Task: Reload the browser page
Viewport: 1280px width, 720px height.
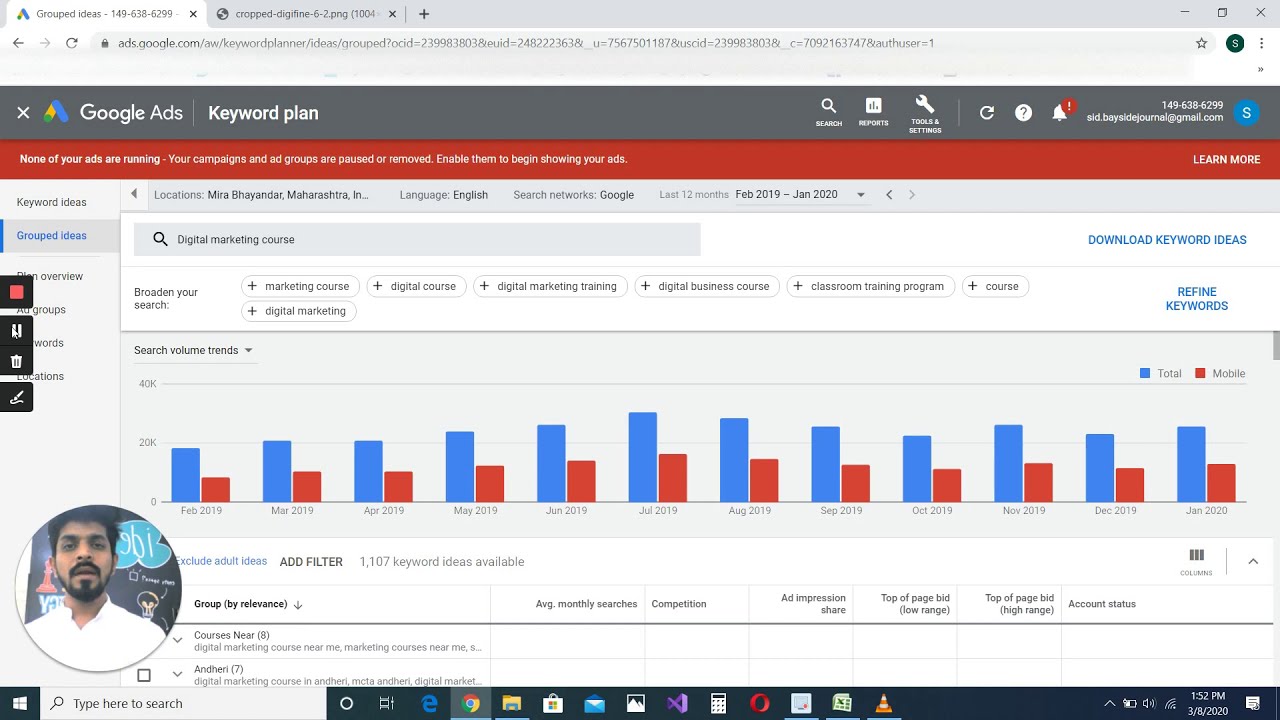Action: click(x=71, y=43)
